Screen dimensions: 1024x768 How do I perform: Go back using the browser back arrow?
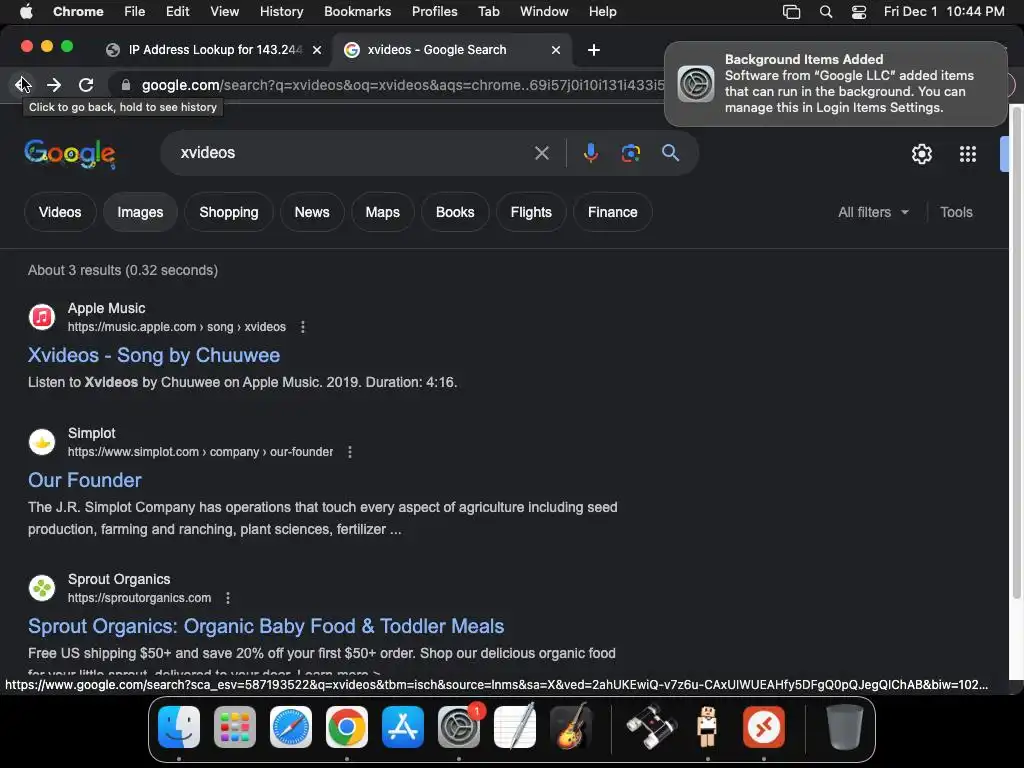pos(22,85)
